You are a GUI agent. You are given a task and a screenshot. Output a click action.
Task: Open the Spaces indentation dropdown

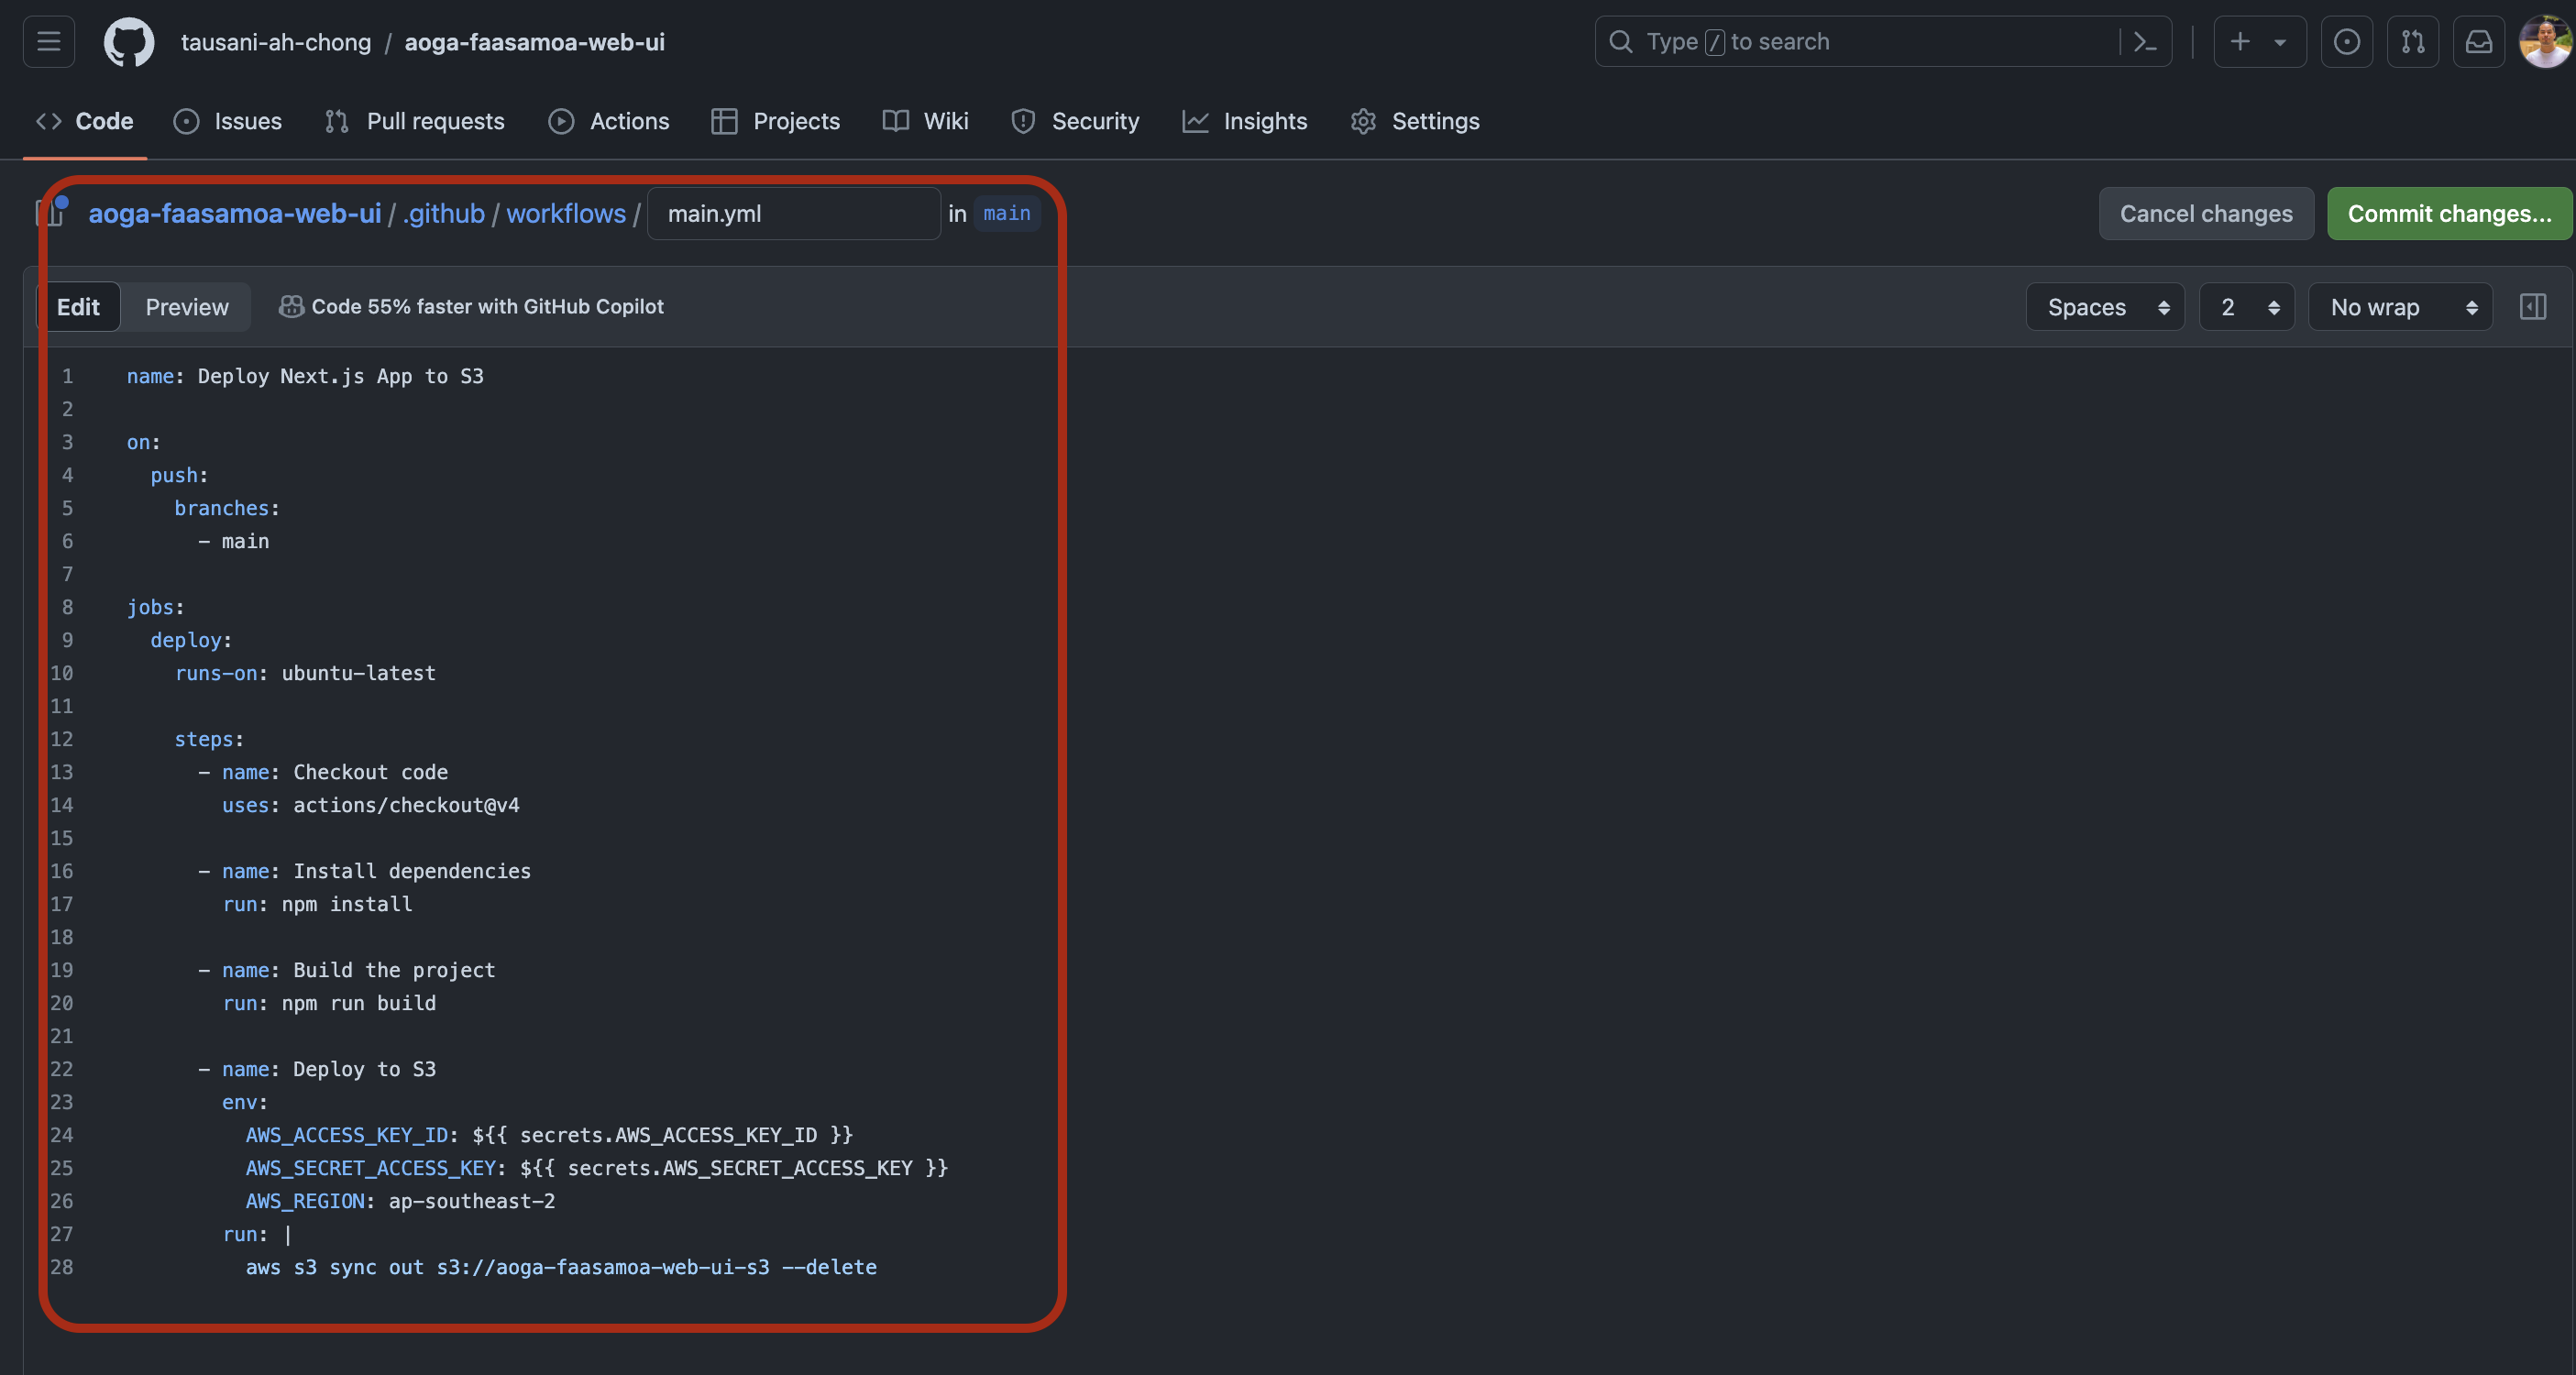(2104, 306)
